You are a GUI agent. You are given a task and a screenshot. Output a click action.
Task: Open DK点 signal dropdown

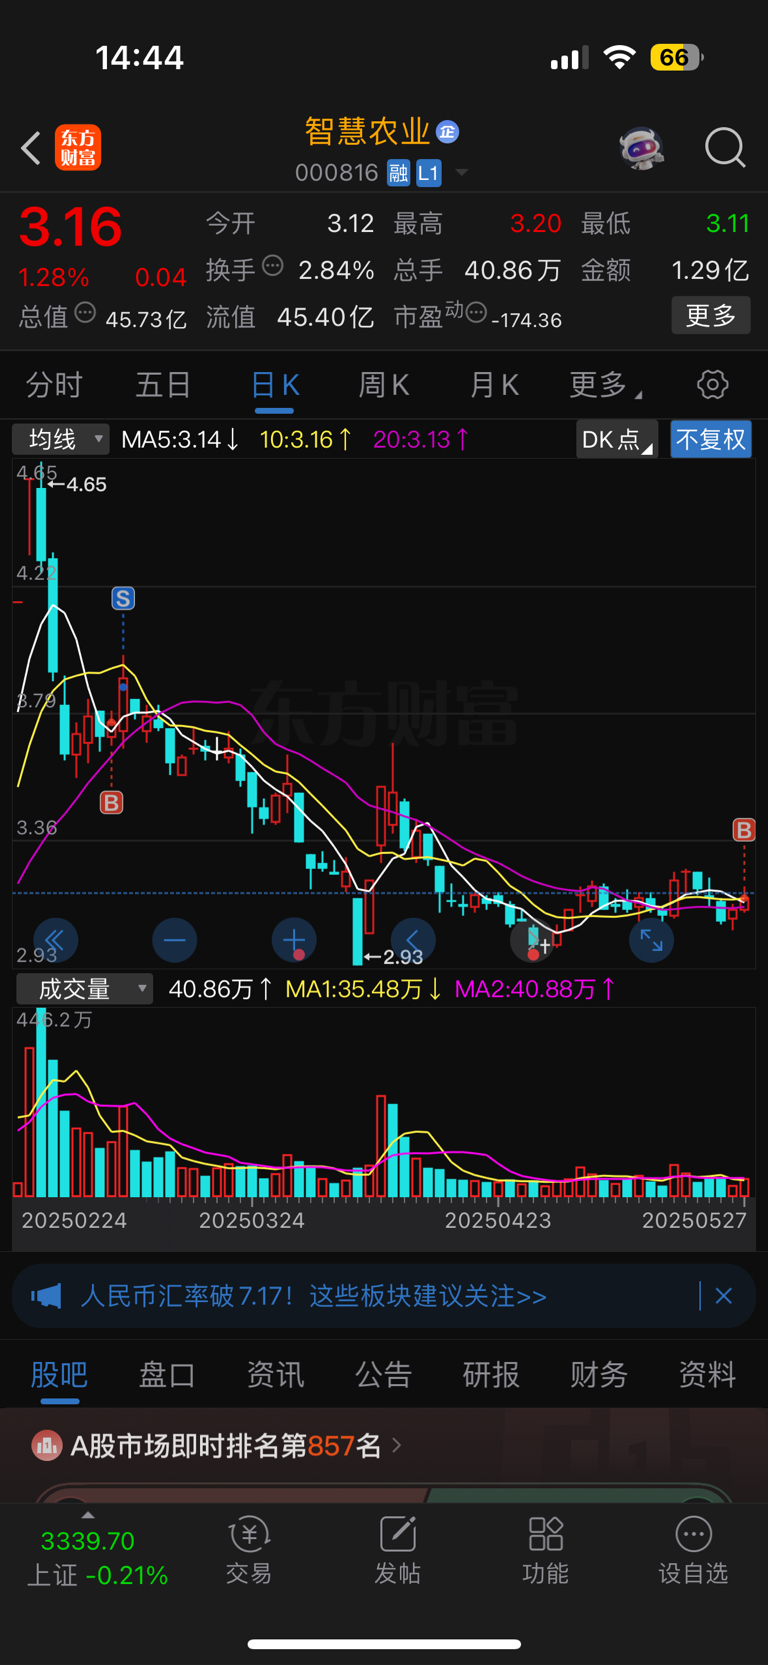[617, 440]
